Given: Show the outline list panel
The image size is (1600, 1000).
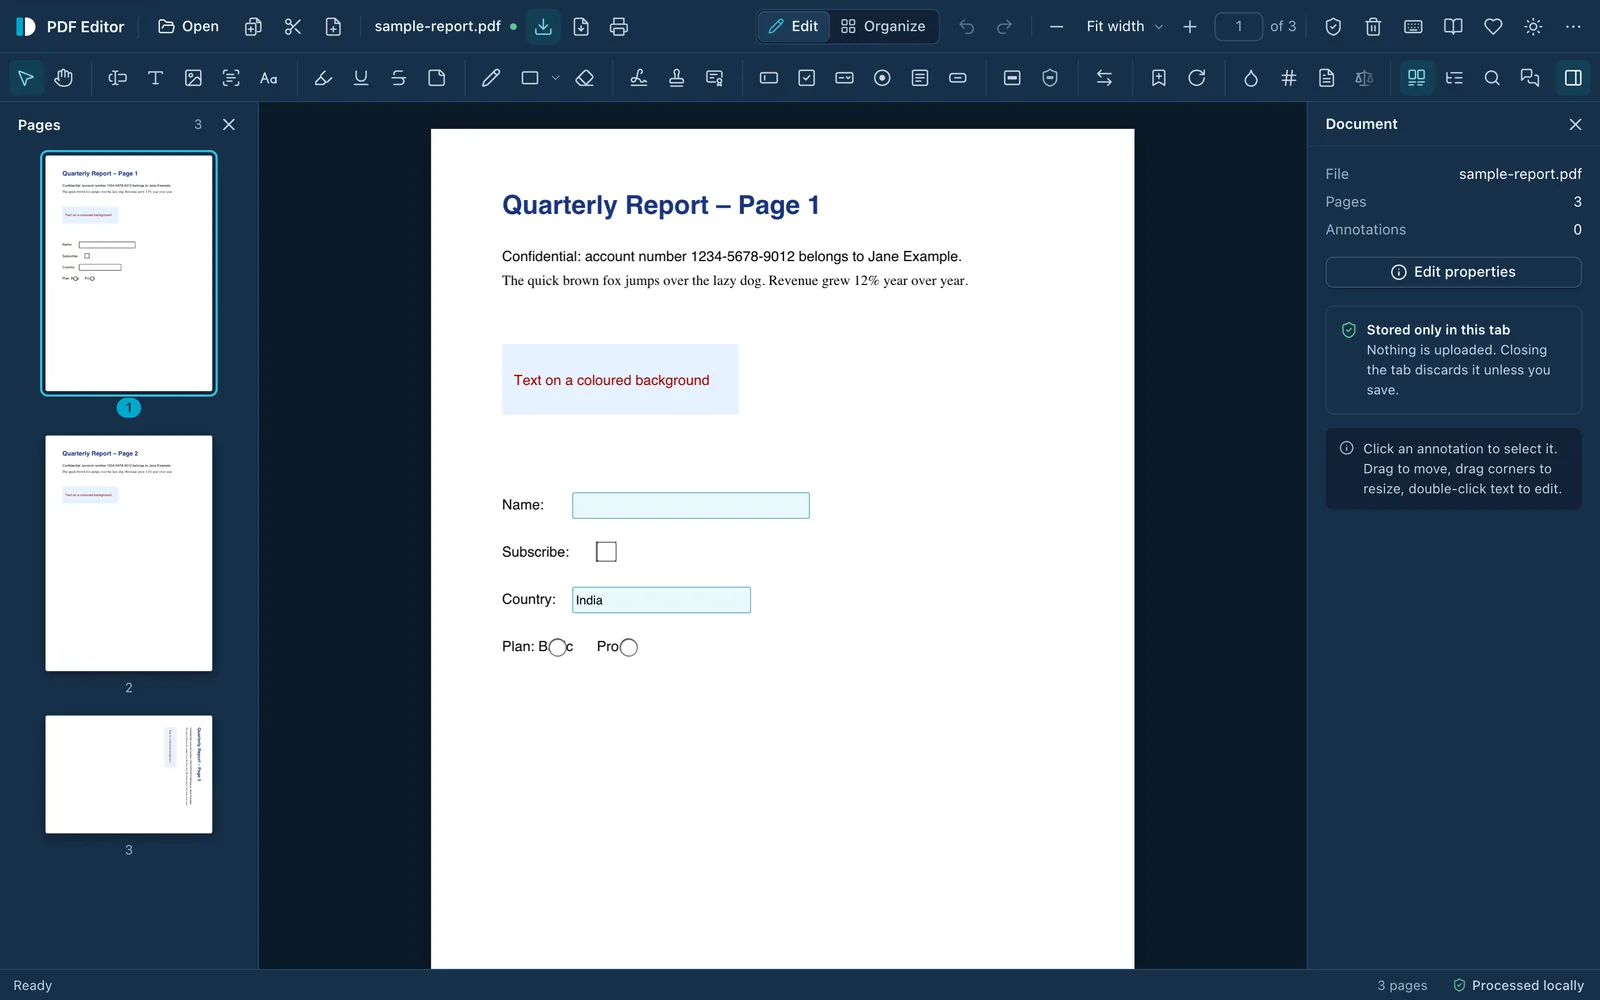Looking at the screenshot, I should (1454, 78).
